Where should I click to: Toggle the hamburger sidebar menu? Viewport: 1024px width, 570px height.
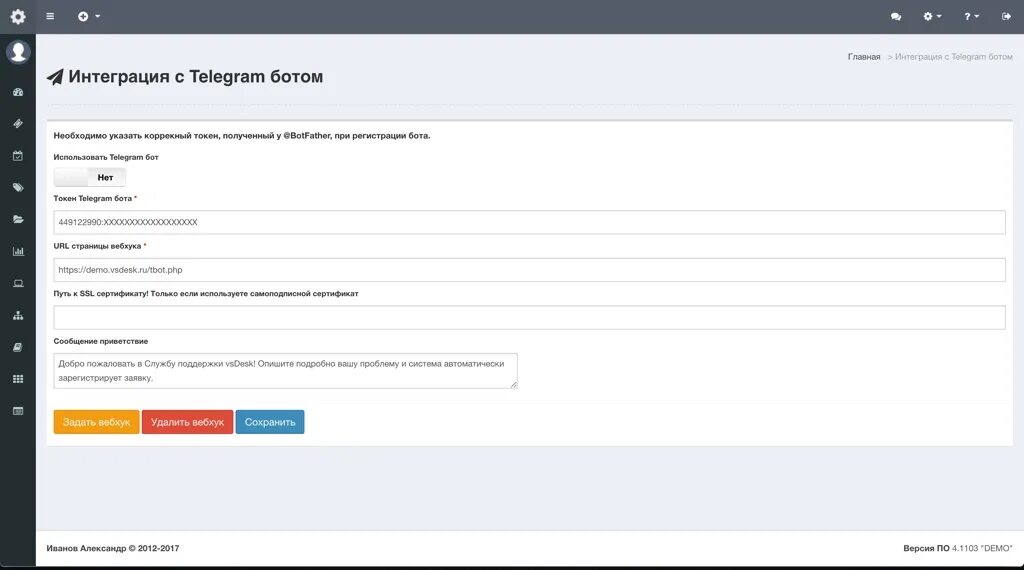[50, 16]
